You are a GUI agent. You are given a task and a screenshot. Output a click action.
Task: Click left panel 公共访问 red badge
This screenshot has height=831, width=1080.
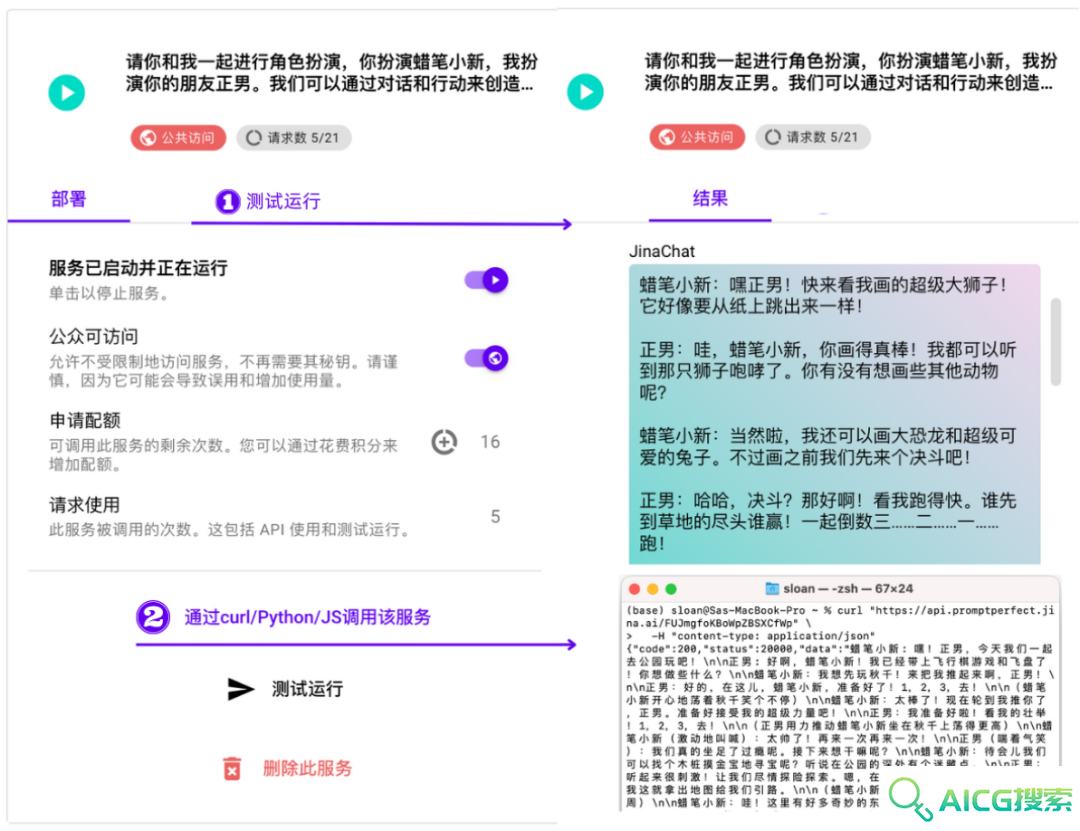point(178,138)
